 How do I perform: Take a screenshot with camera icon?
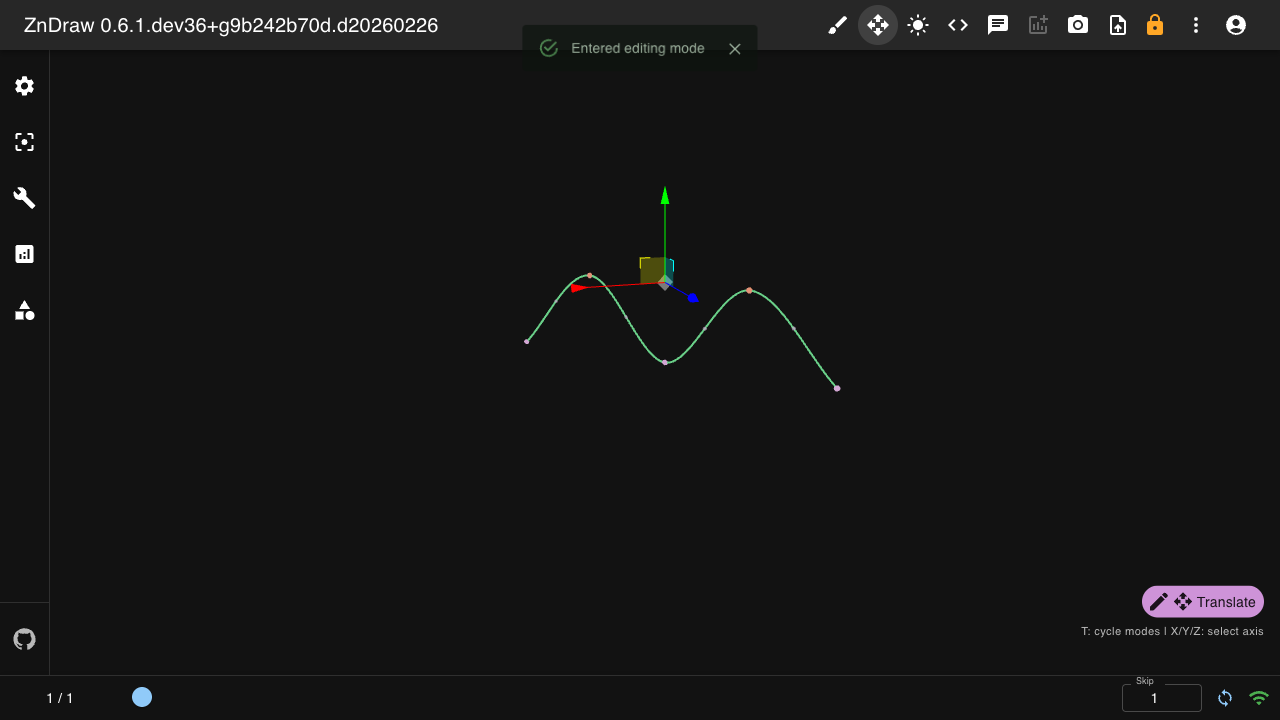click(1078, 25)
